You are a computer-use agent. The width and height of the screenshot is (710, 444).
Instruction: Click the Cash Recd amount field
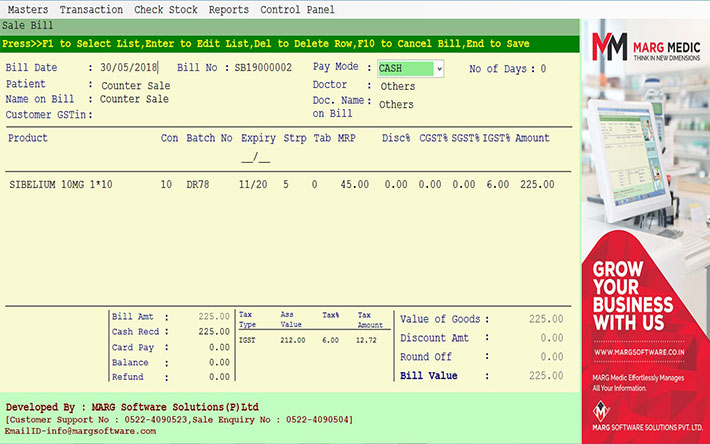point(213,332)
